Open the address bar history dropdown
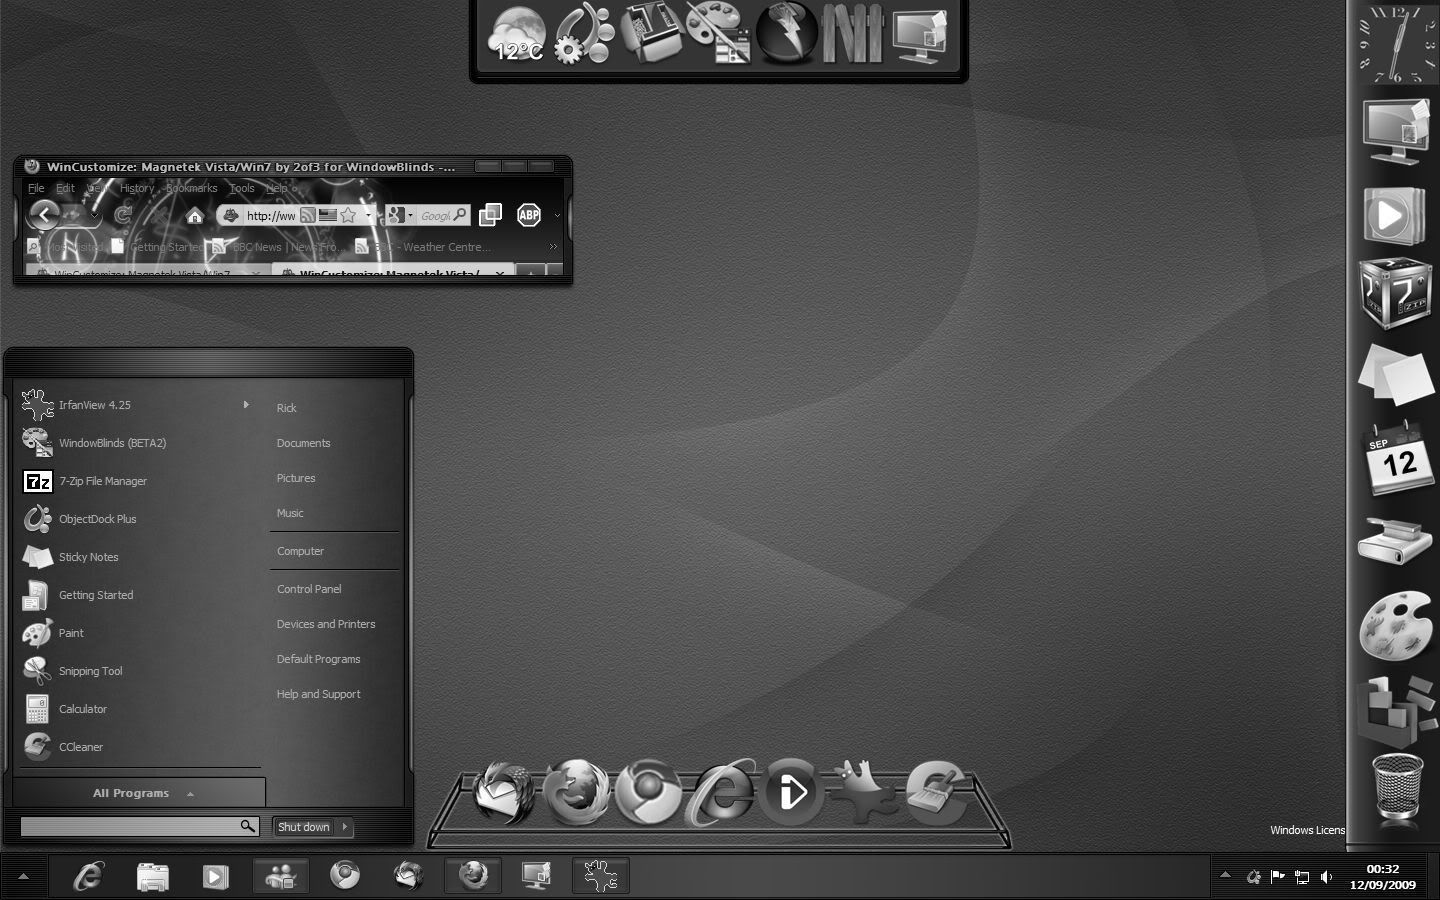The image size is (1440, 900). 368,215
